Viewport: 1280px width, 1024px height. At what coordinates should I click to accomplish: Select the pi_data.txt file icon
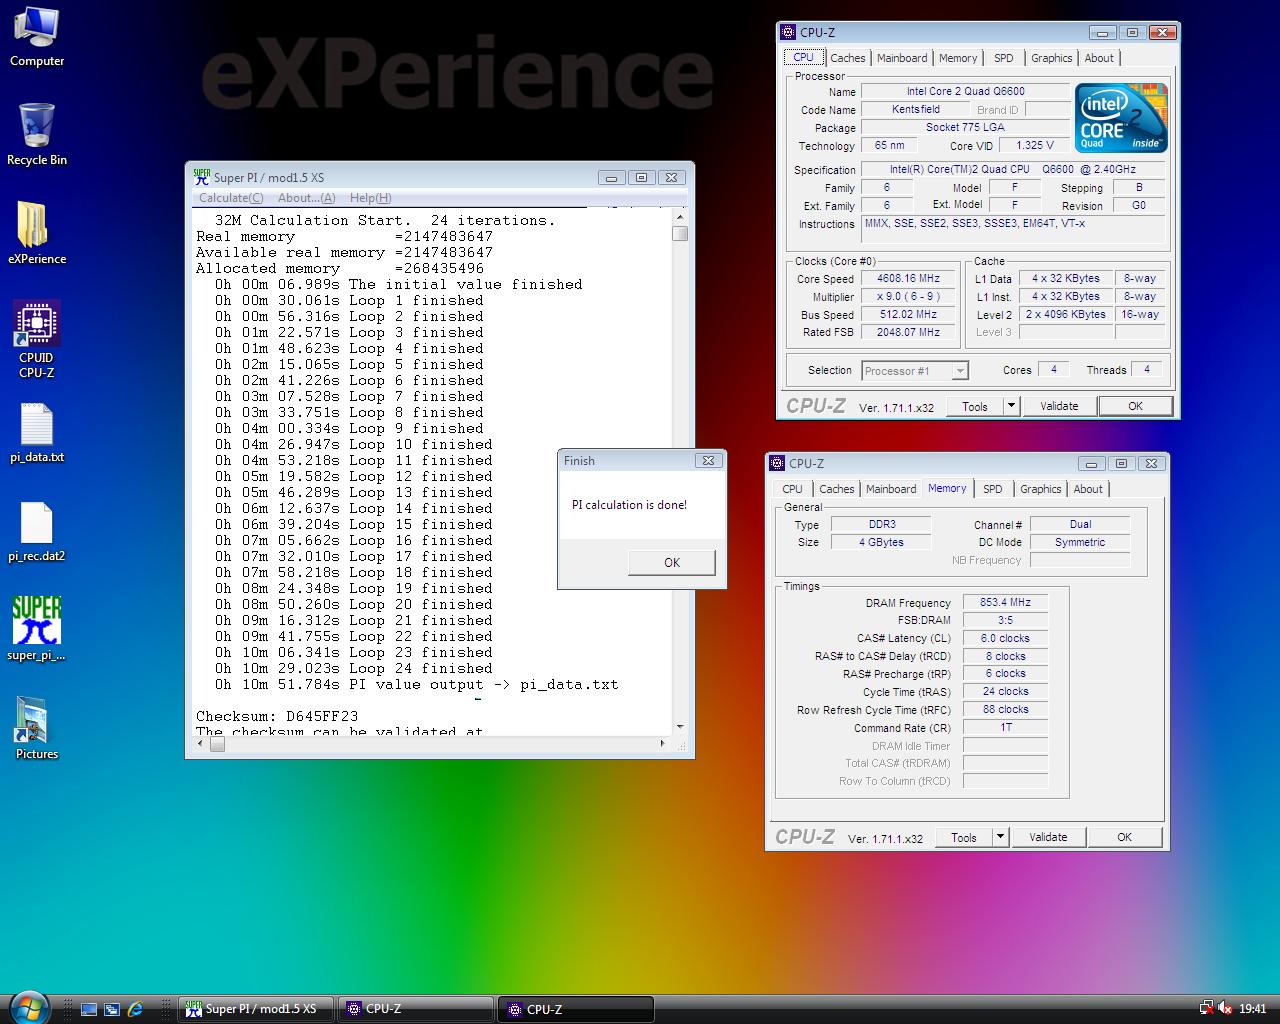[x=37, y=433]
